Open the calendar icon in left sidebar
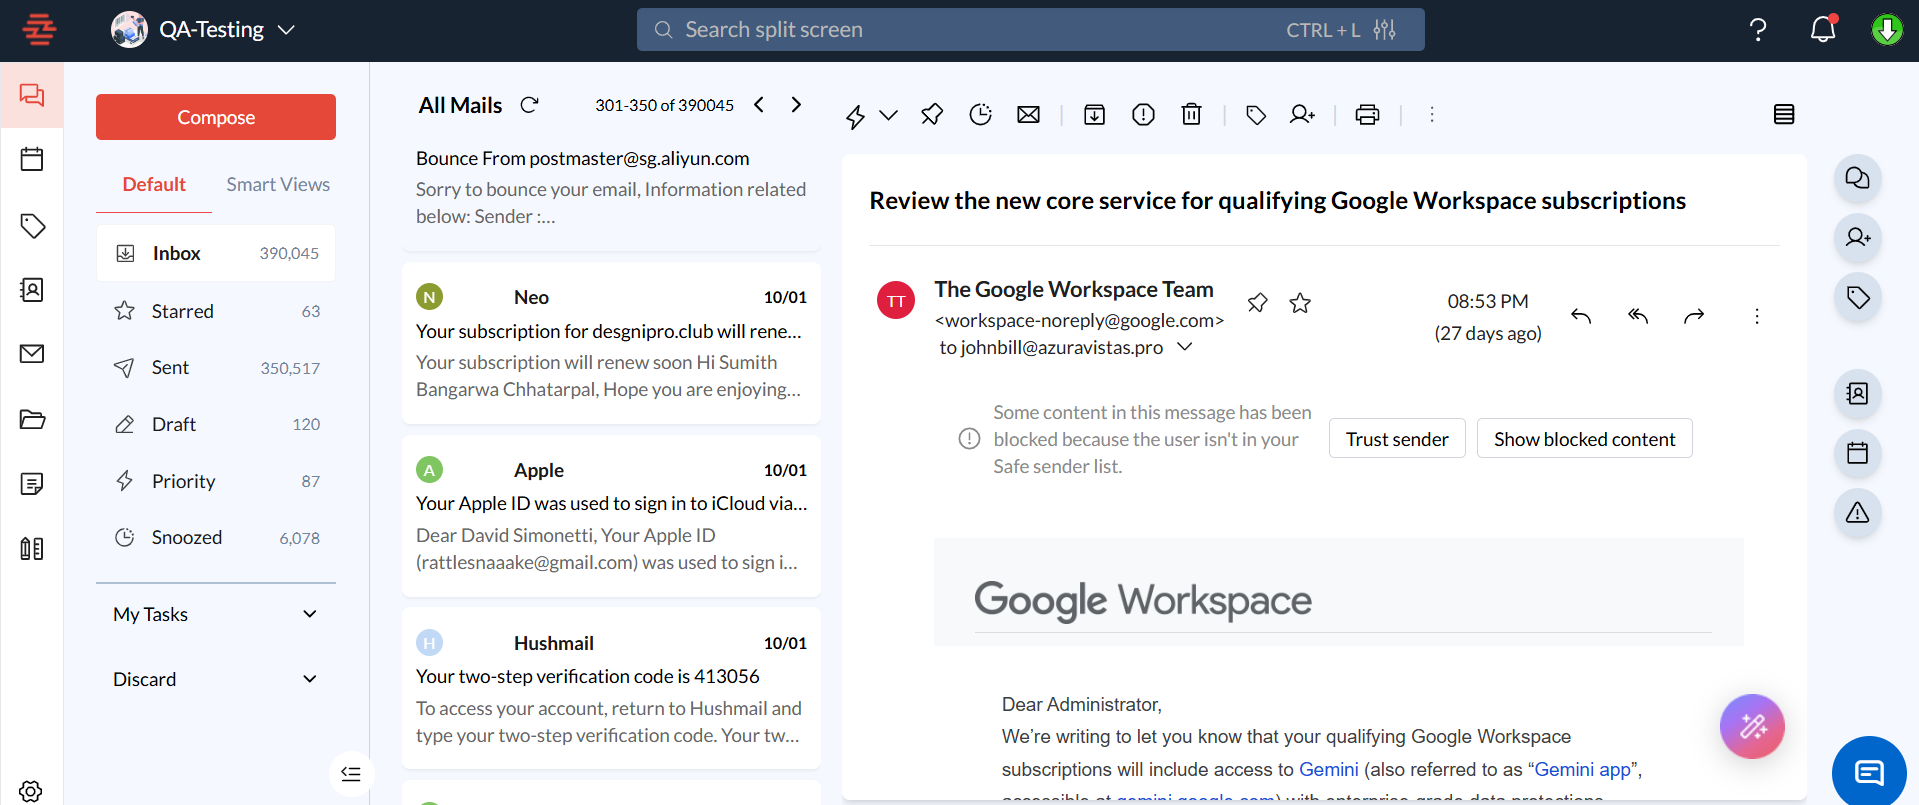Screen dimensions: 1919x805 point(32,159)
